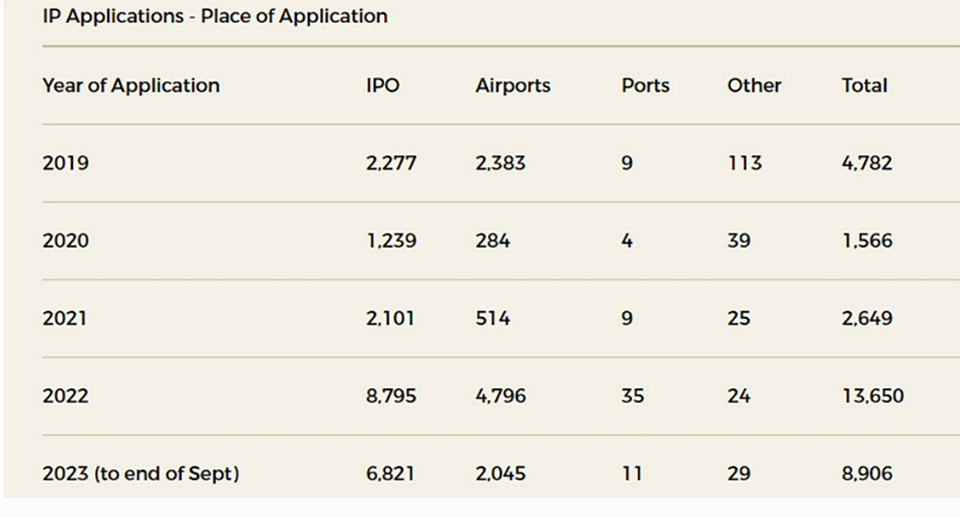Click the 2022 year row label
Viewport: 960px width, 517px height.
tap(65, 396)
